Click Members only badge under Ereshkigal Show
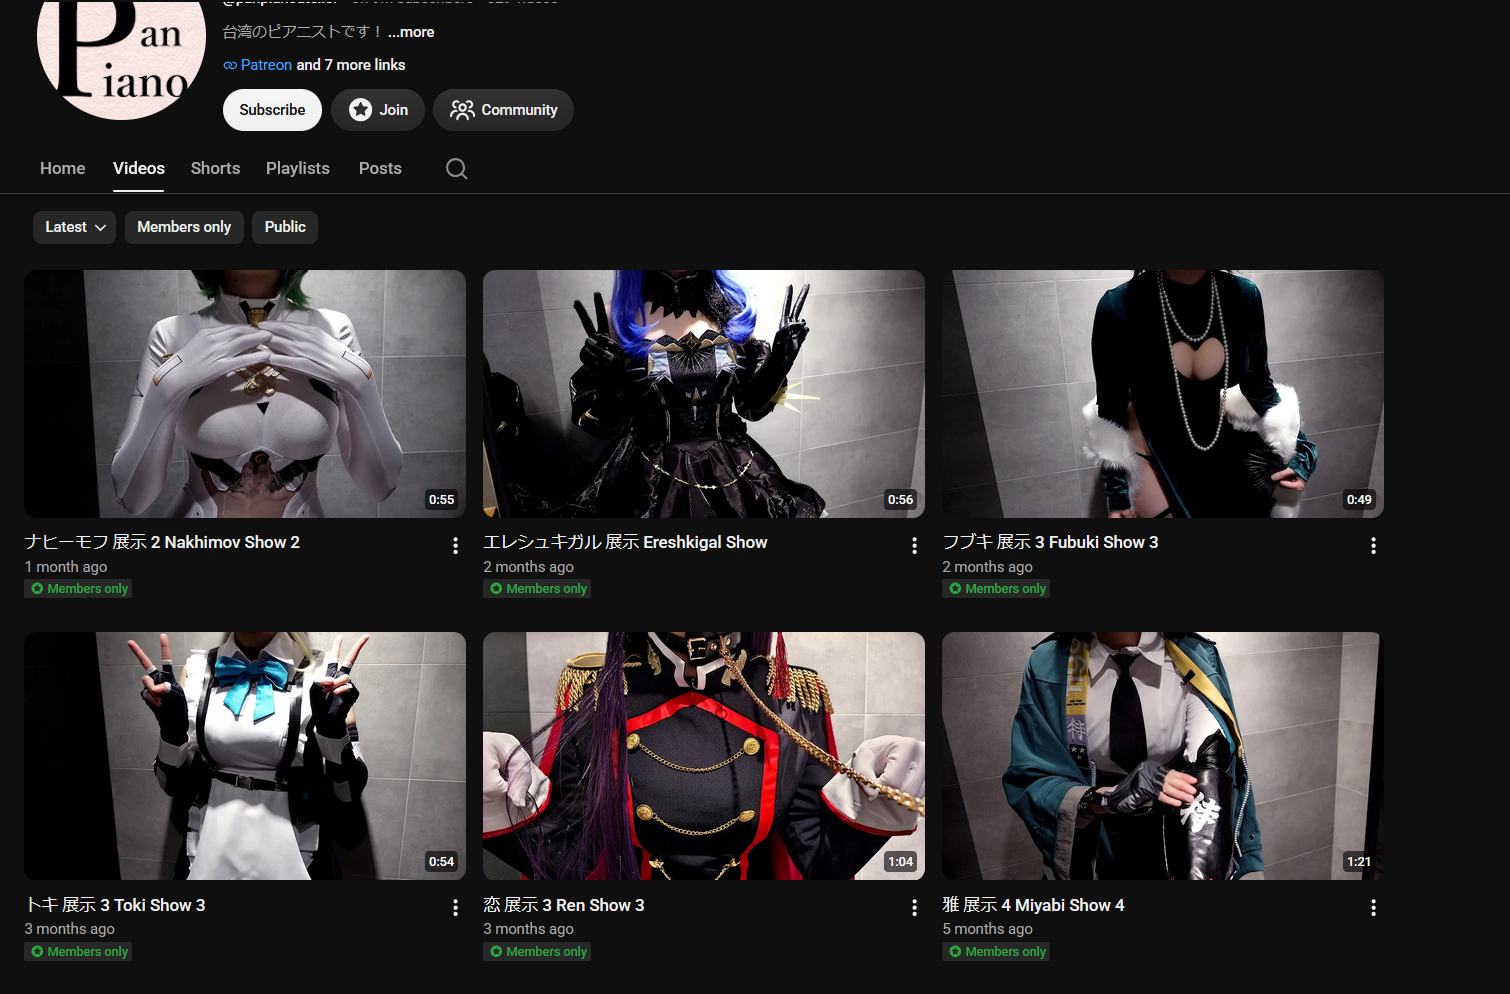1510x994 pixels. (x=538, y=589)
